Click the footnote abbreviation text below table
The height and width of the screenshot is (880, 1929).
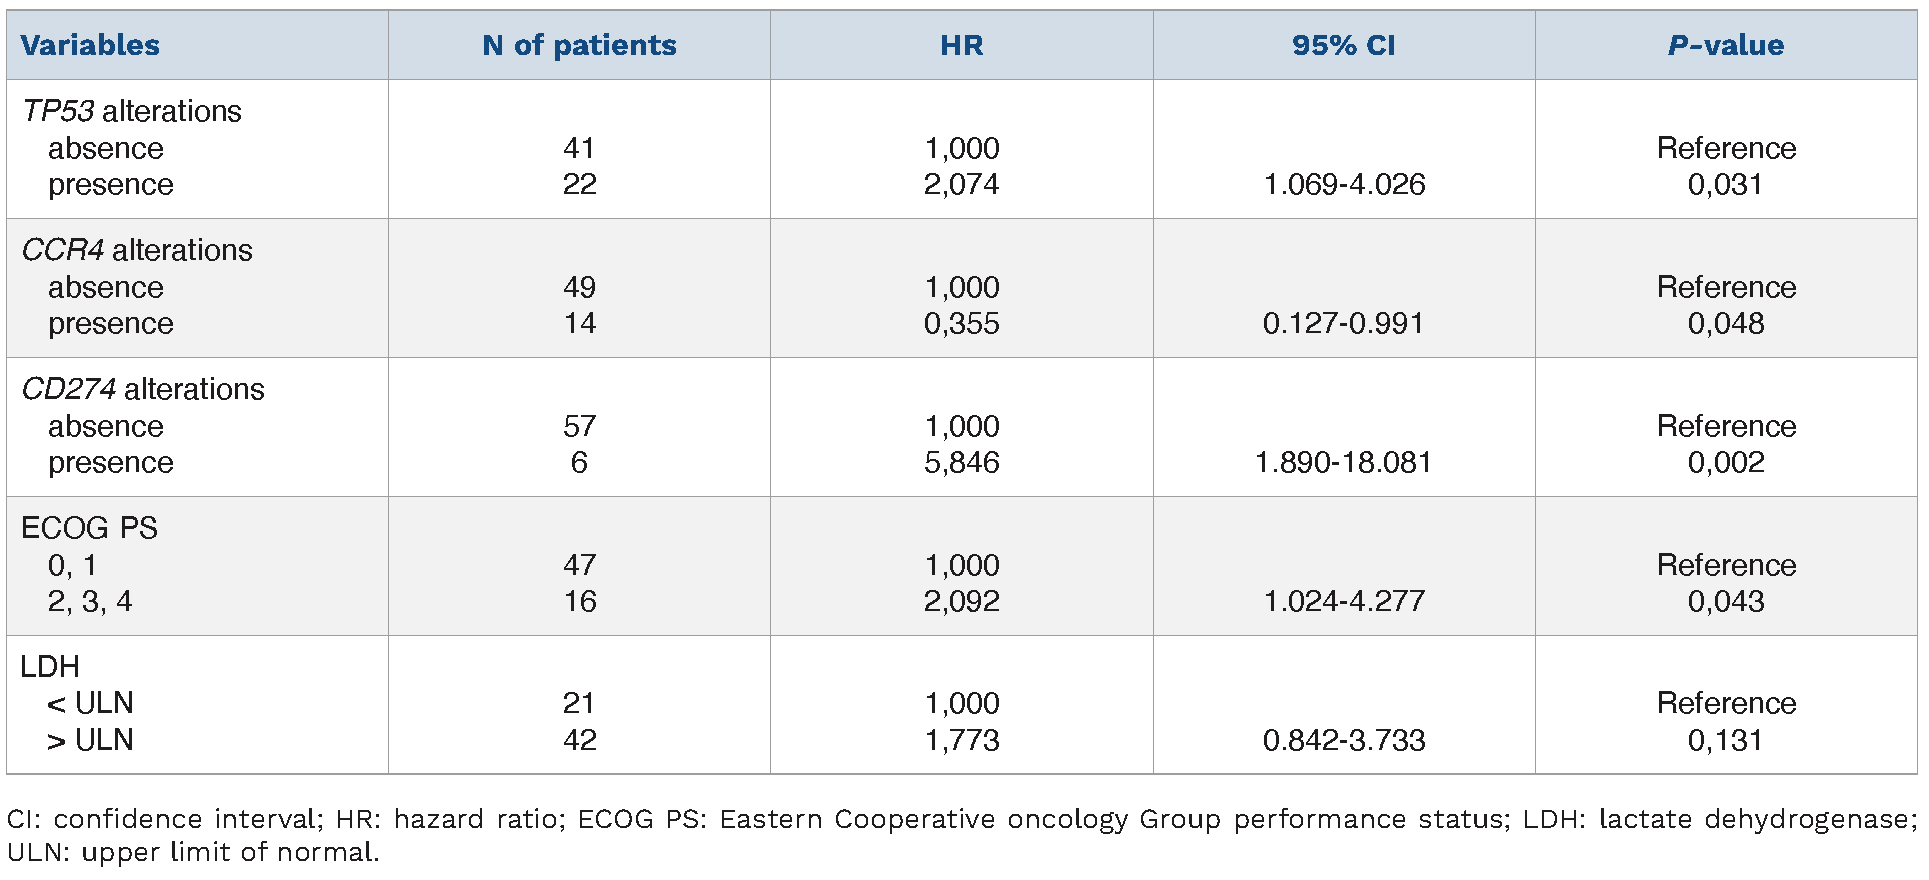pos(960,835)
